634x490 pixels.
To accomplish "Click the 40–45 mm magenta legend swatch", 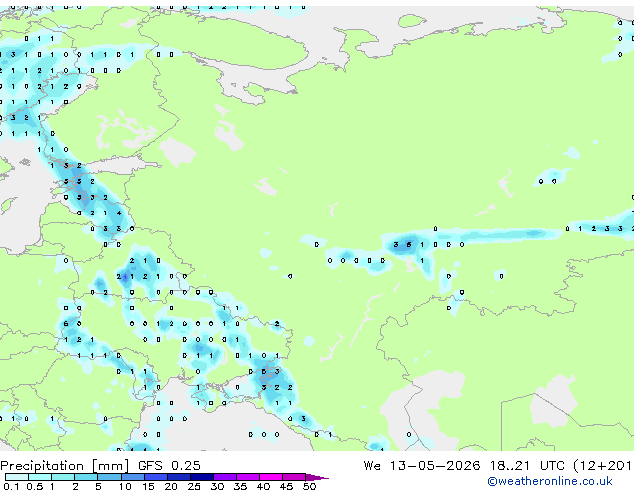I will [271, 477].
